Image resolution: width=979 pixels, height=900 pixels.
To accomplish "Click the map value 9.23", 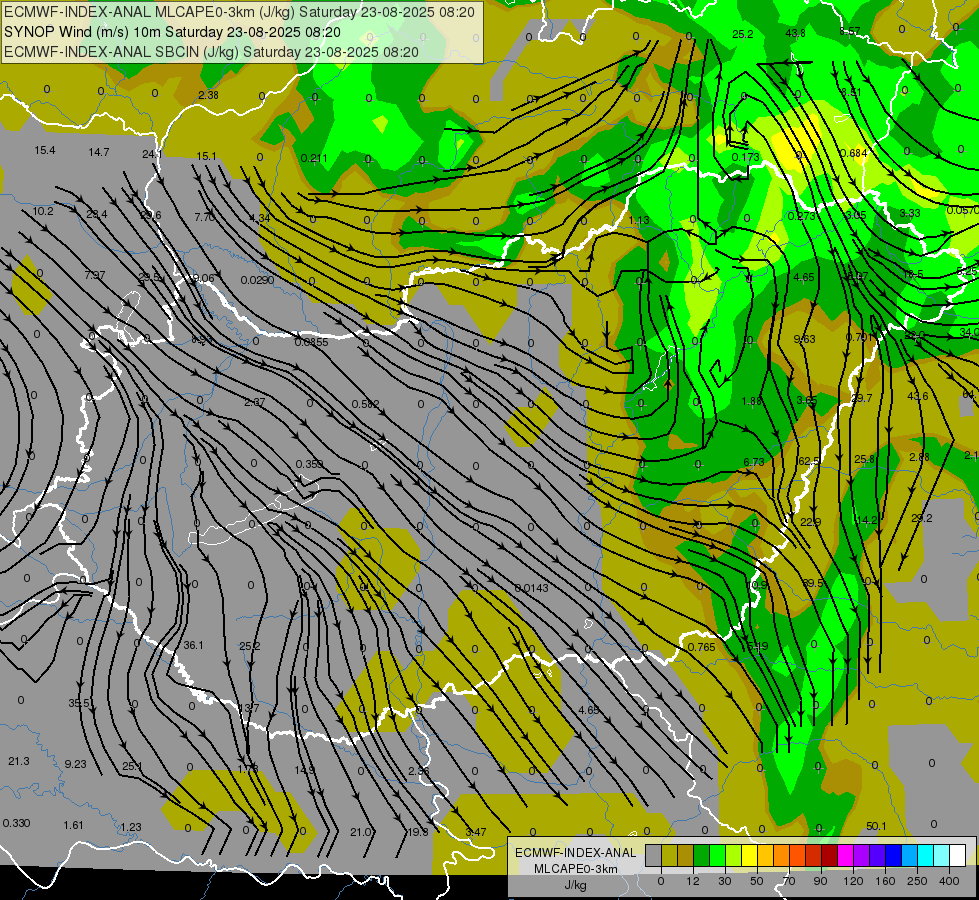I will click(76, 764).
